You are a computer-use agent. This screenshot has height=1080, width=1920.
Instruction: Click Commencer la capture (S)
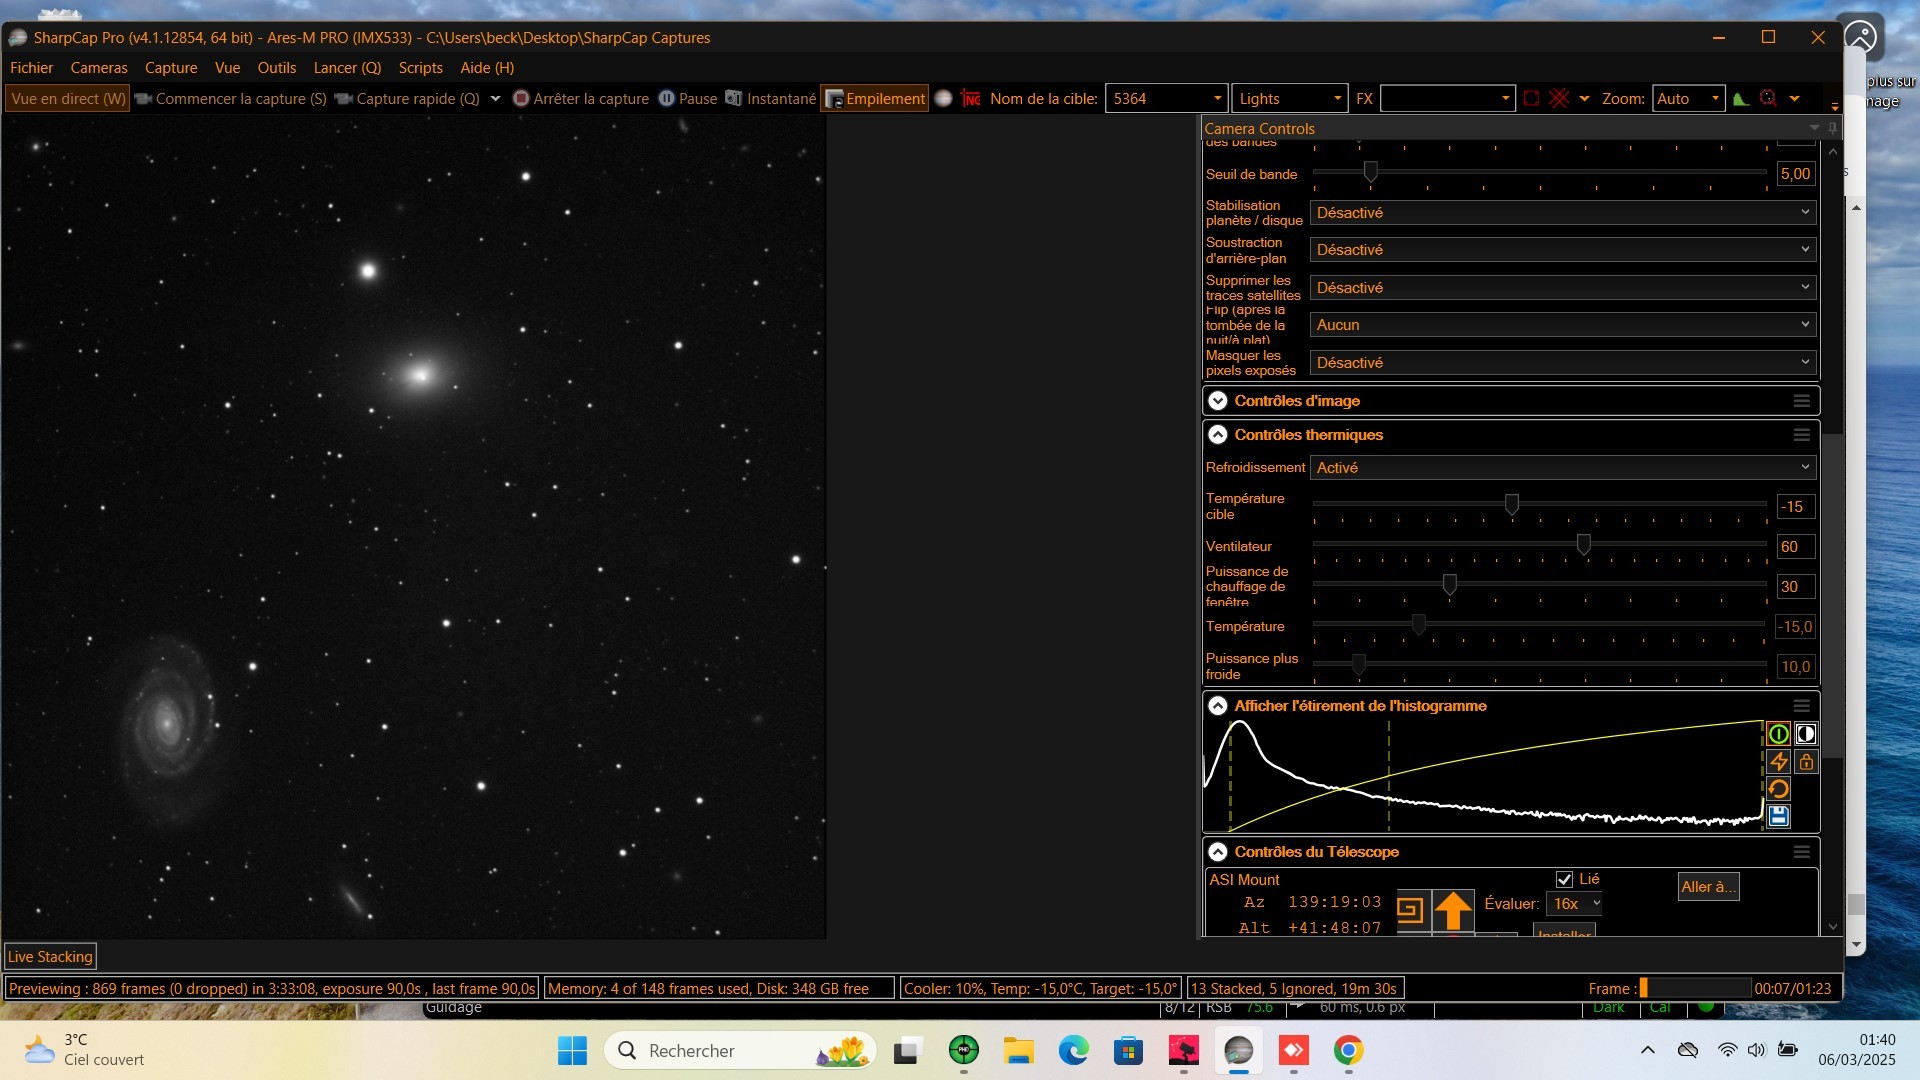[231, 98]
